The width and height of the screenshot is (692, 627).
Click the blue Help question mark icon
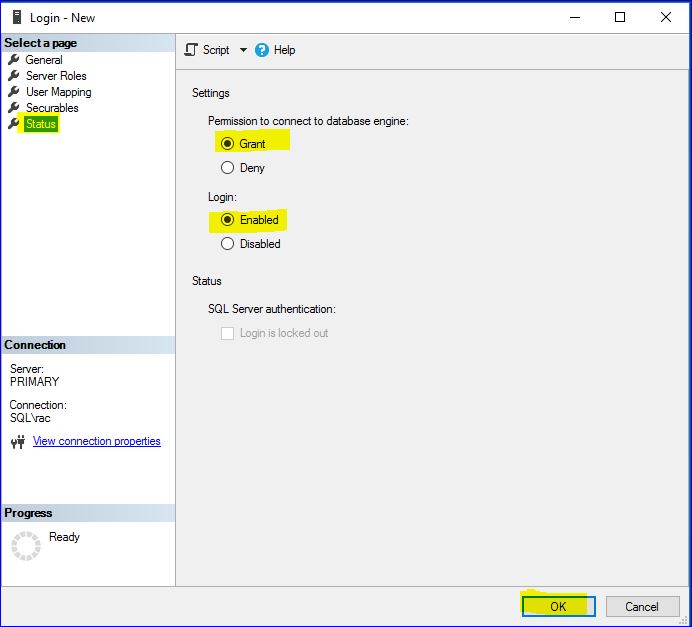(262, 50)
